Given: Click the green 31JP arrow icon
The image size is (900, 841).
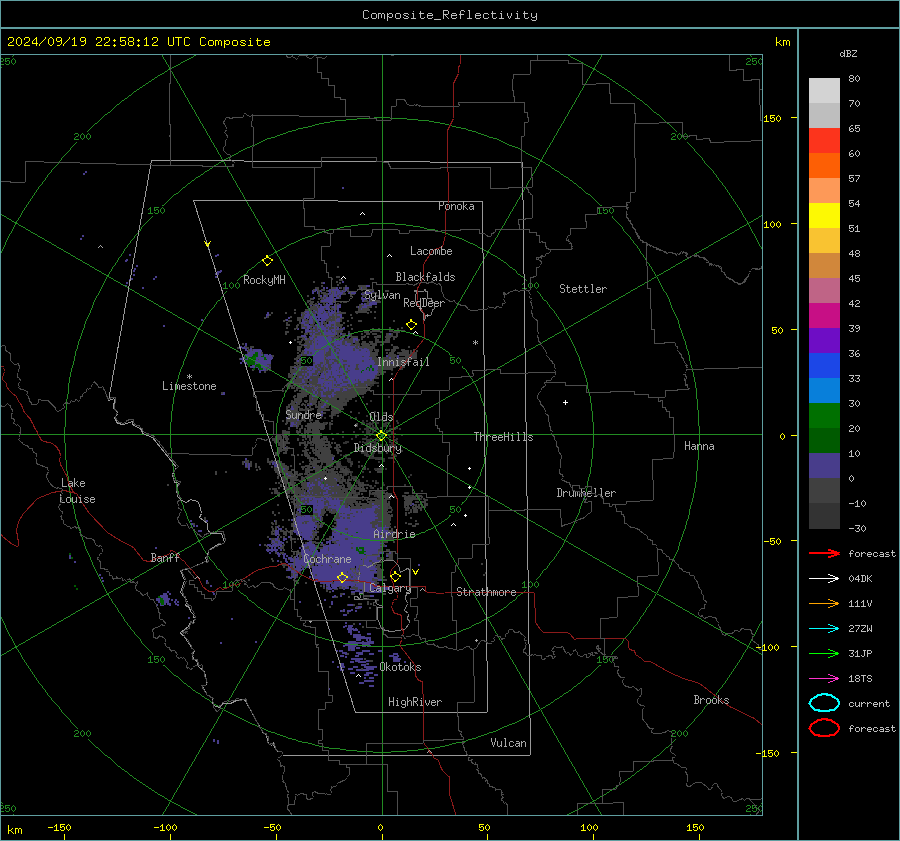Looking at the screenshot, I should pyautogui.click(x=824, y=653).
